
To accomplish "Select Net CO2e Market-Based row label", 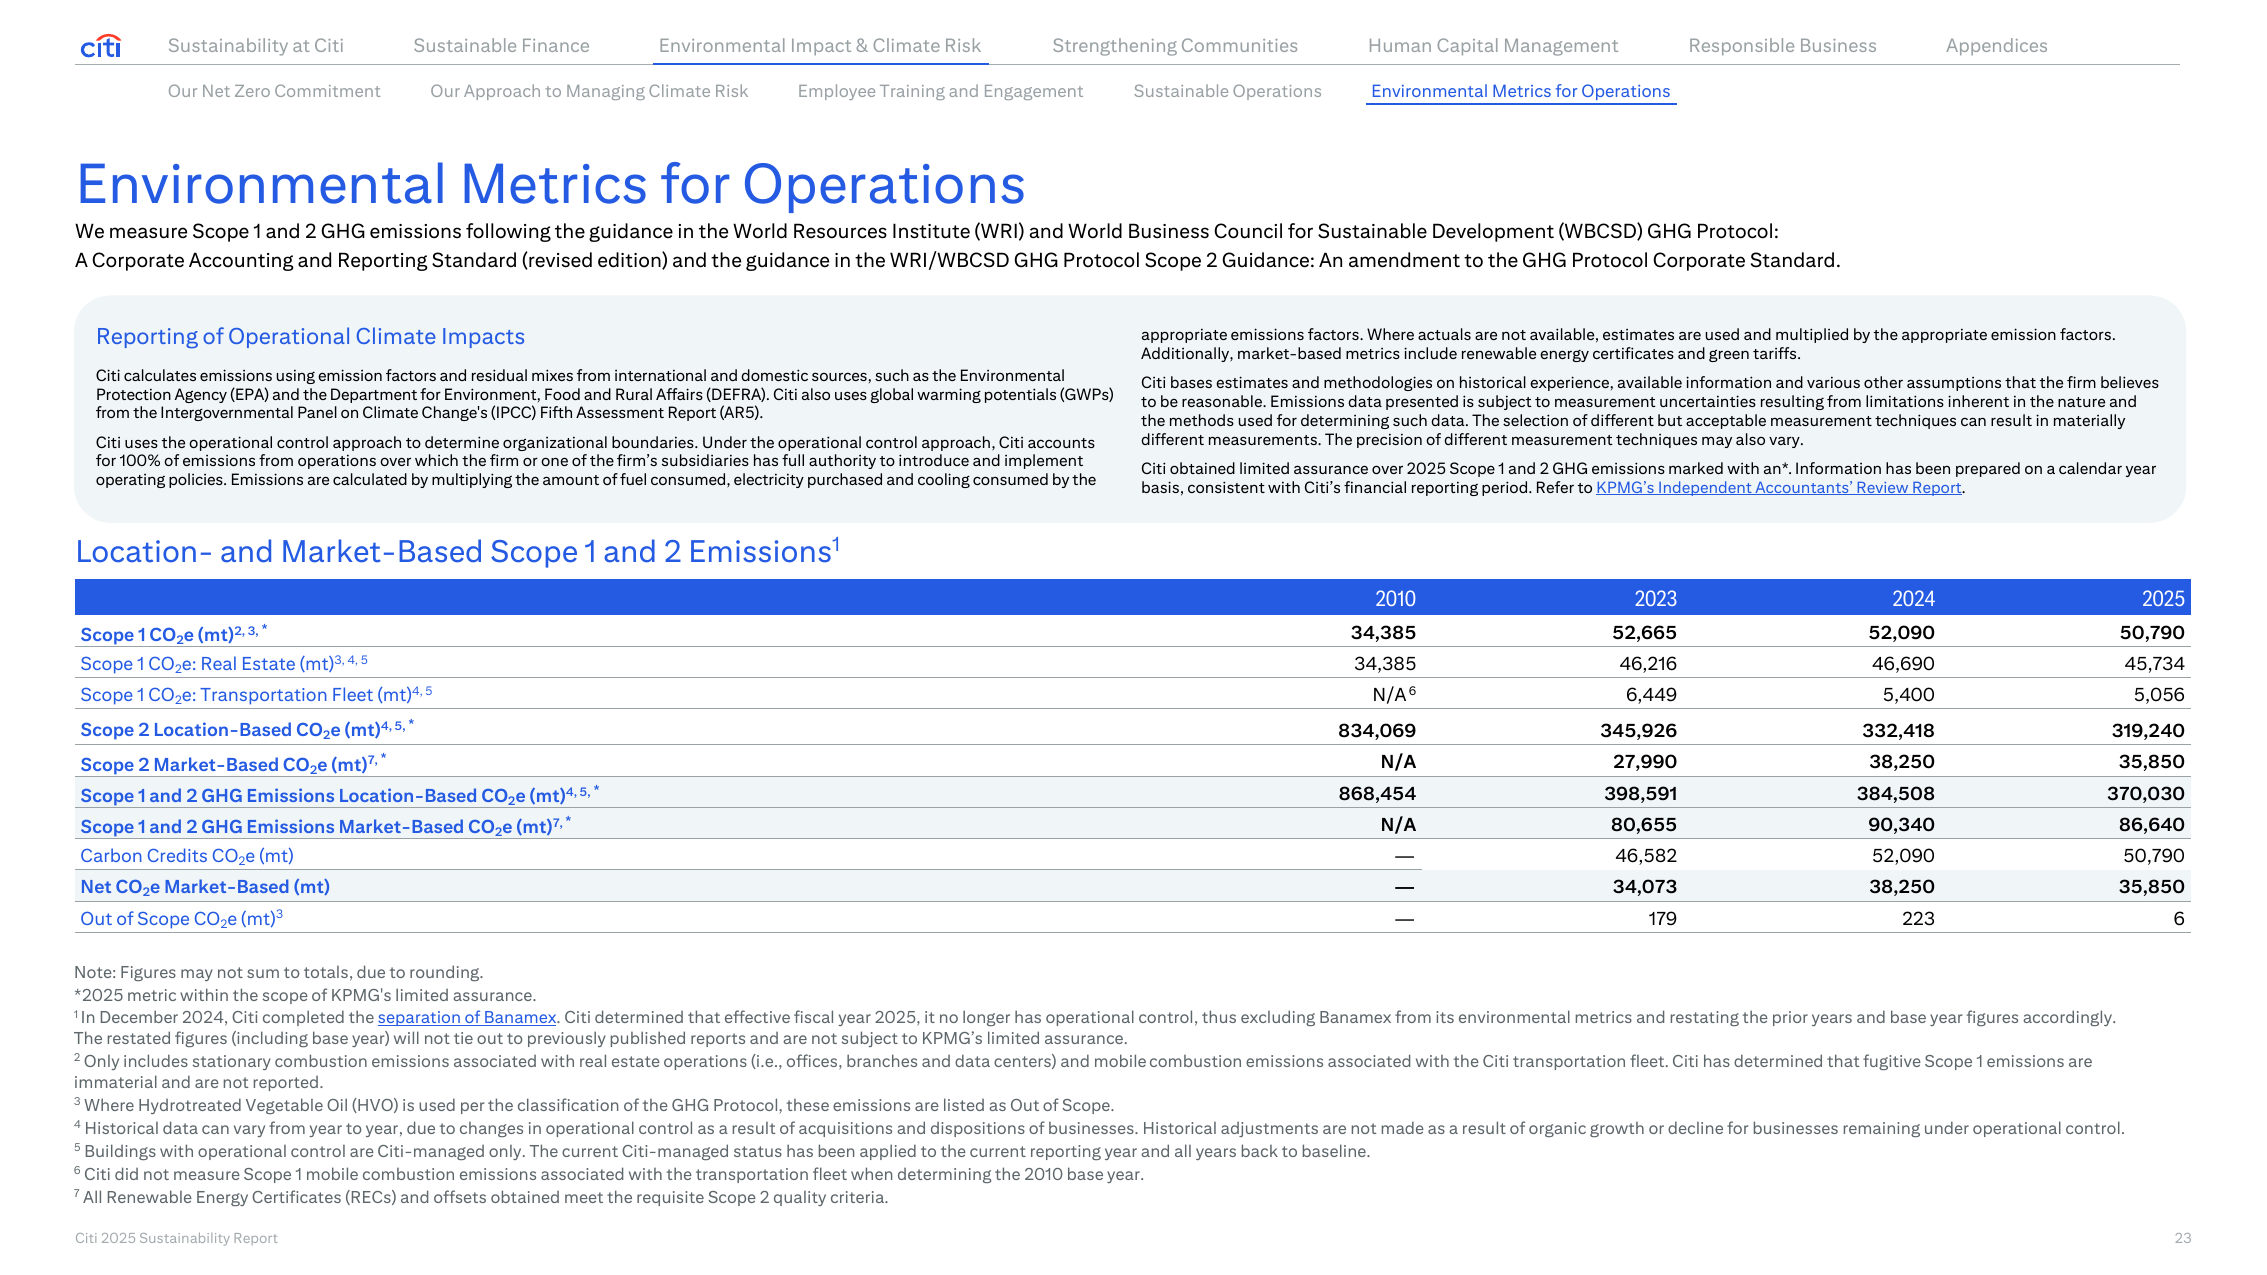I will pyautogui.click(x=205, y=887).
